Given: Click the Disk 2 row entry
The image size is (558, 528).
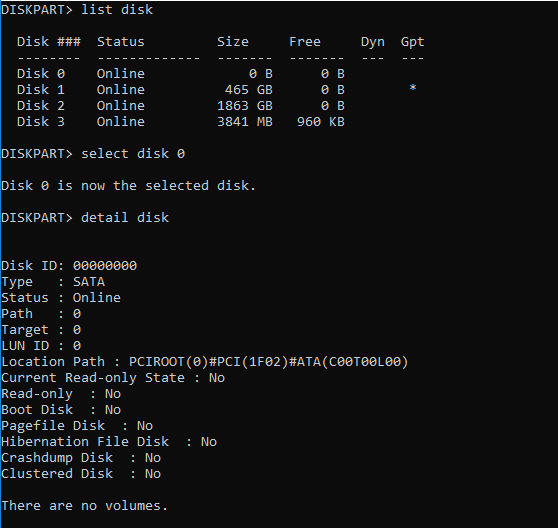Looking at the screenshot, I should coord(181,106).
